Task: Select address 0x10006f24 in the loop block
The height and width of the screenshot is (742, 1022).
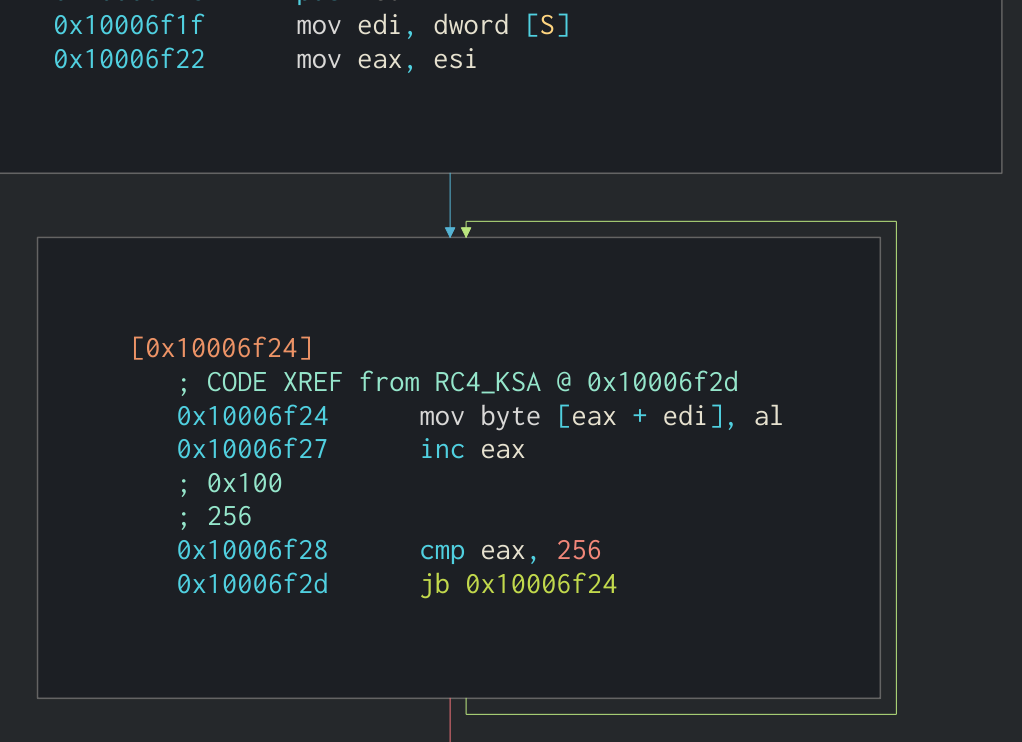Action: 252,415
